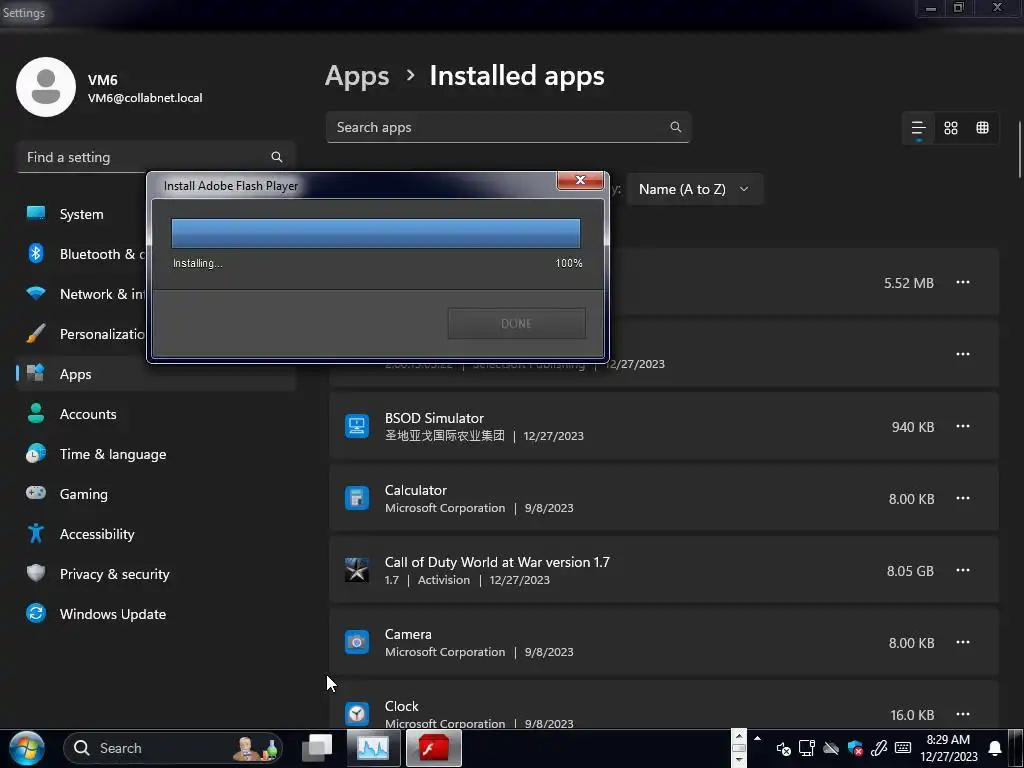
Task: Click the DONE button in Flash installer
Action: 516,323
